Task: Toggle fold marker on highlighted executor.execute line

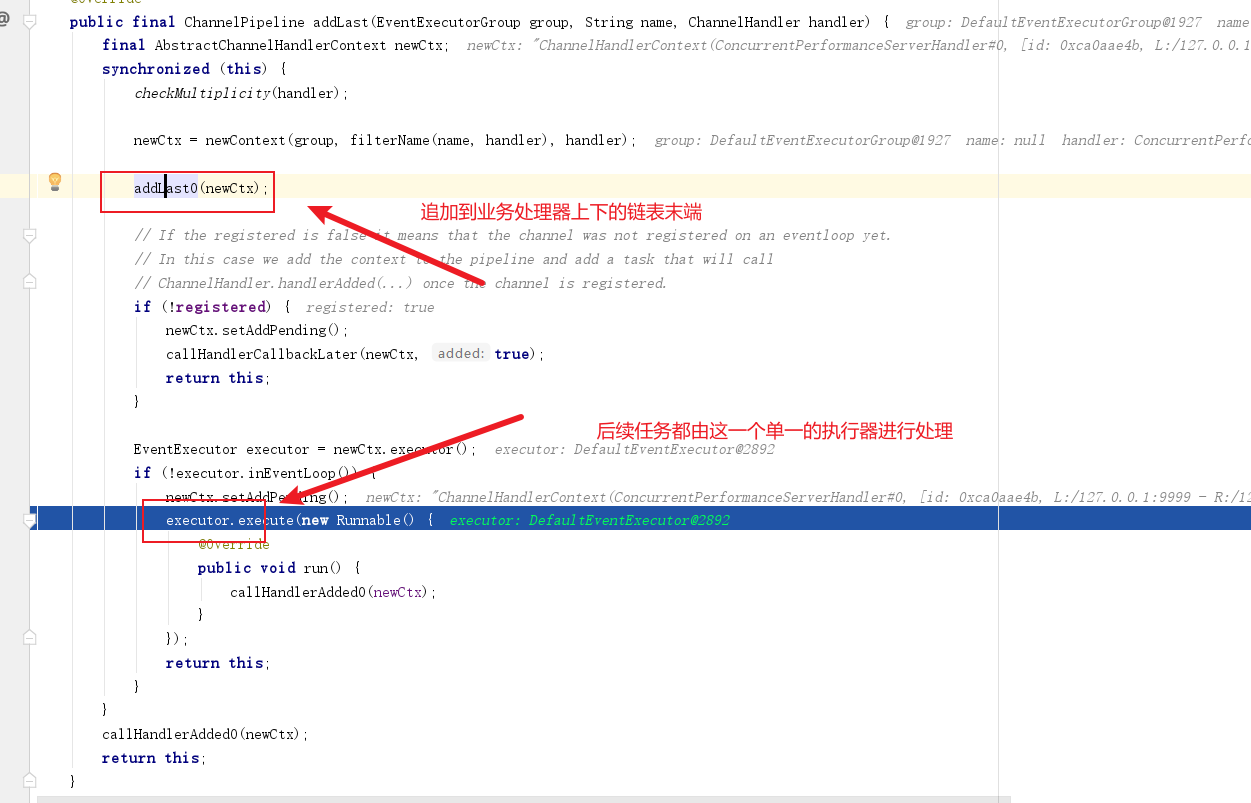Action: pyautogui.click(x=30, y=520)
